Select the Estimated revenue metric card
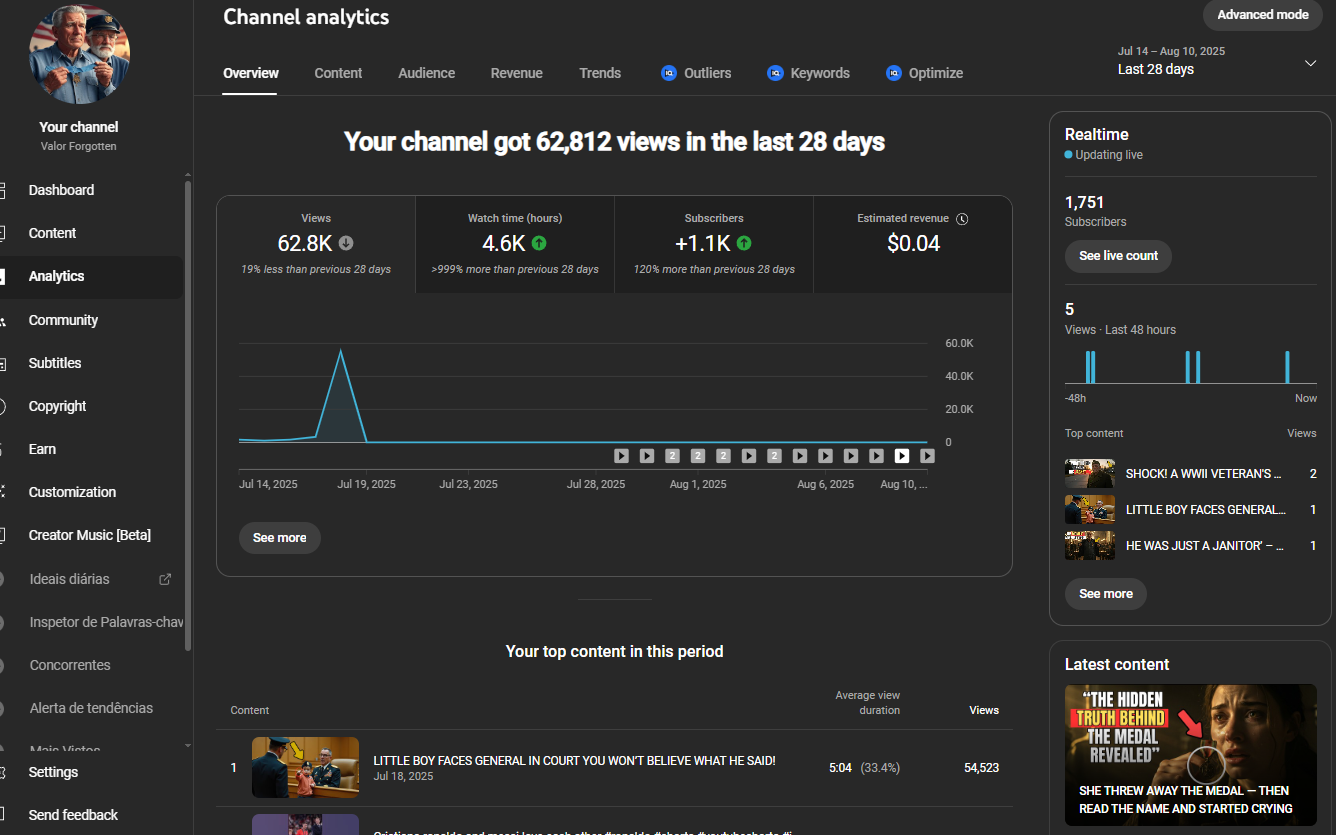Screen dimensions: 1336x835 tap(913, 245)
